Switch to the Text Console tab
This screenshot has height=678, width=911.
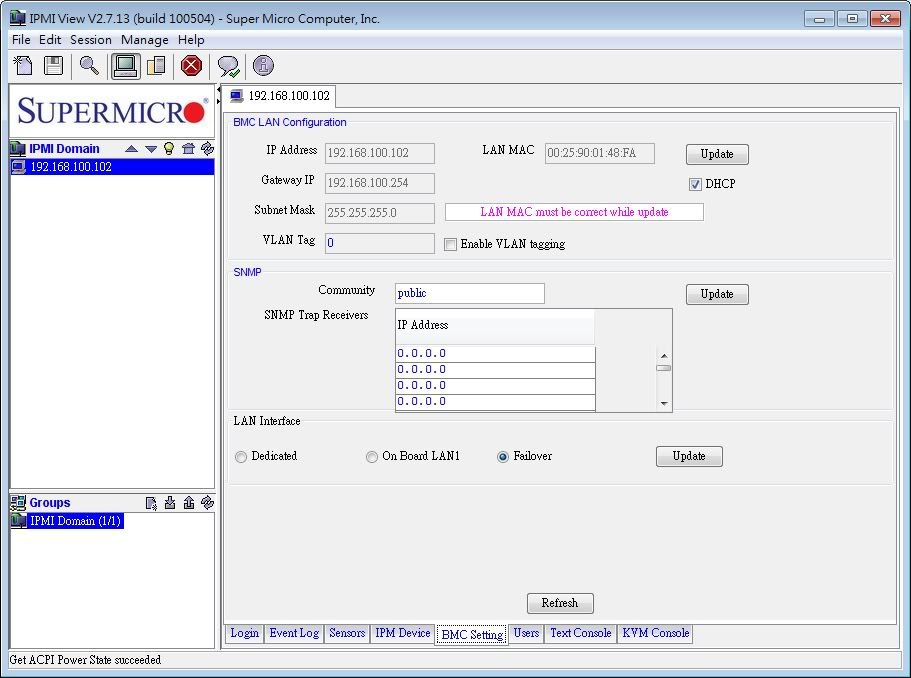tap(580, 633)
